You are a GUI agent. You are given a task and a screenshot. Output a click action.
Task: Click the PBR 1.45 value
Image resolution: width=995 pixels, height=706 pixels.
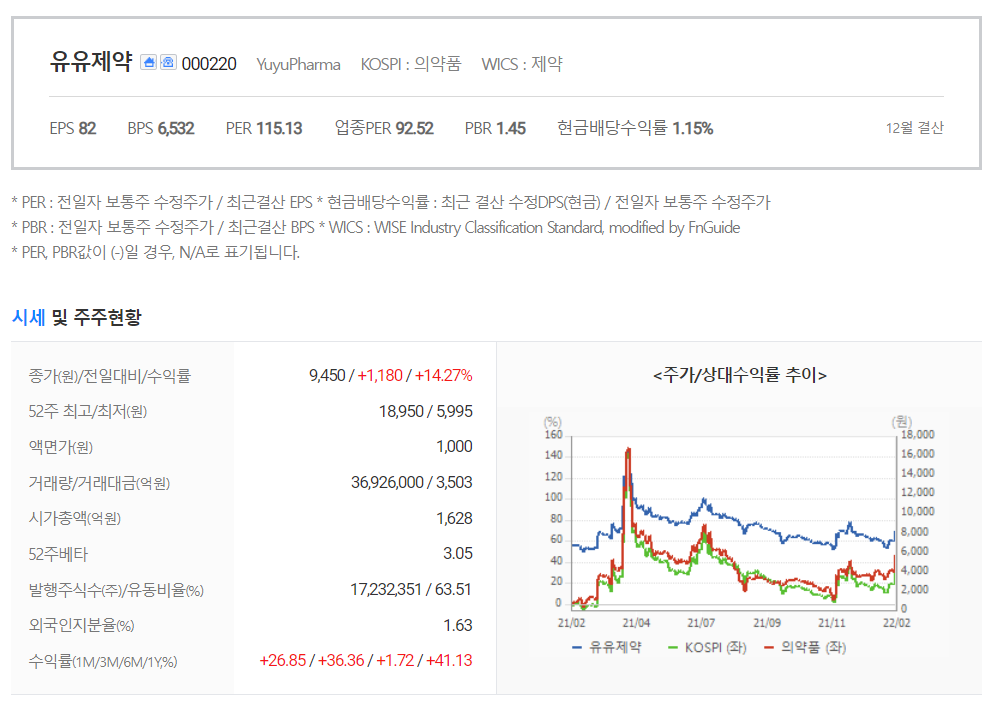click(495, 128)
